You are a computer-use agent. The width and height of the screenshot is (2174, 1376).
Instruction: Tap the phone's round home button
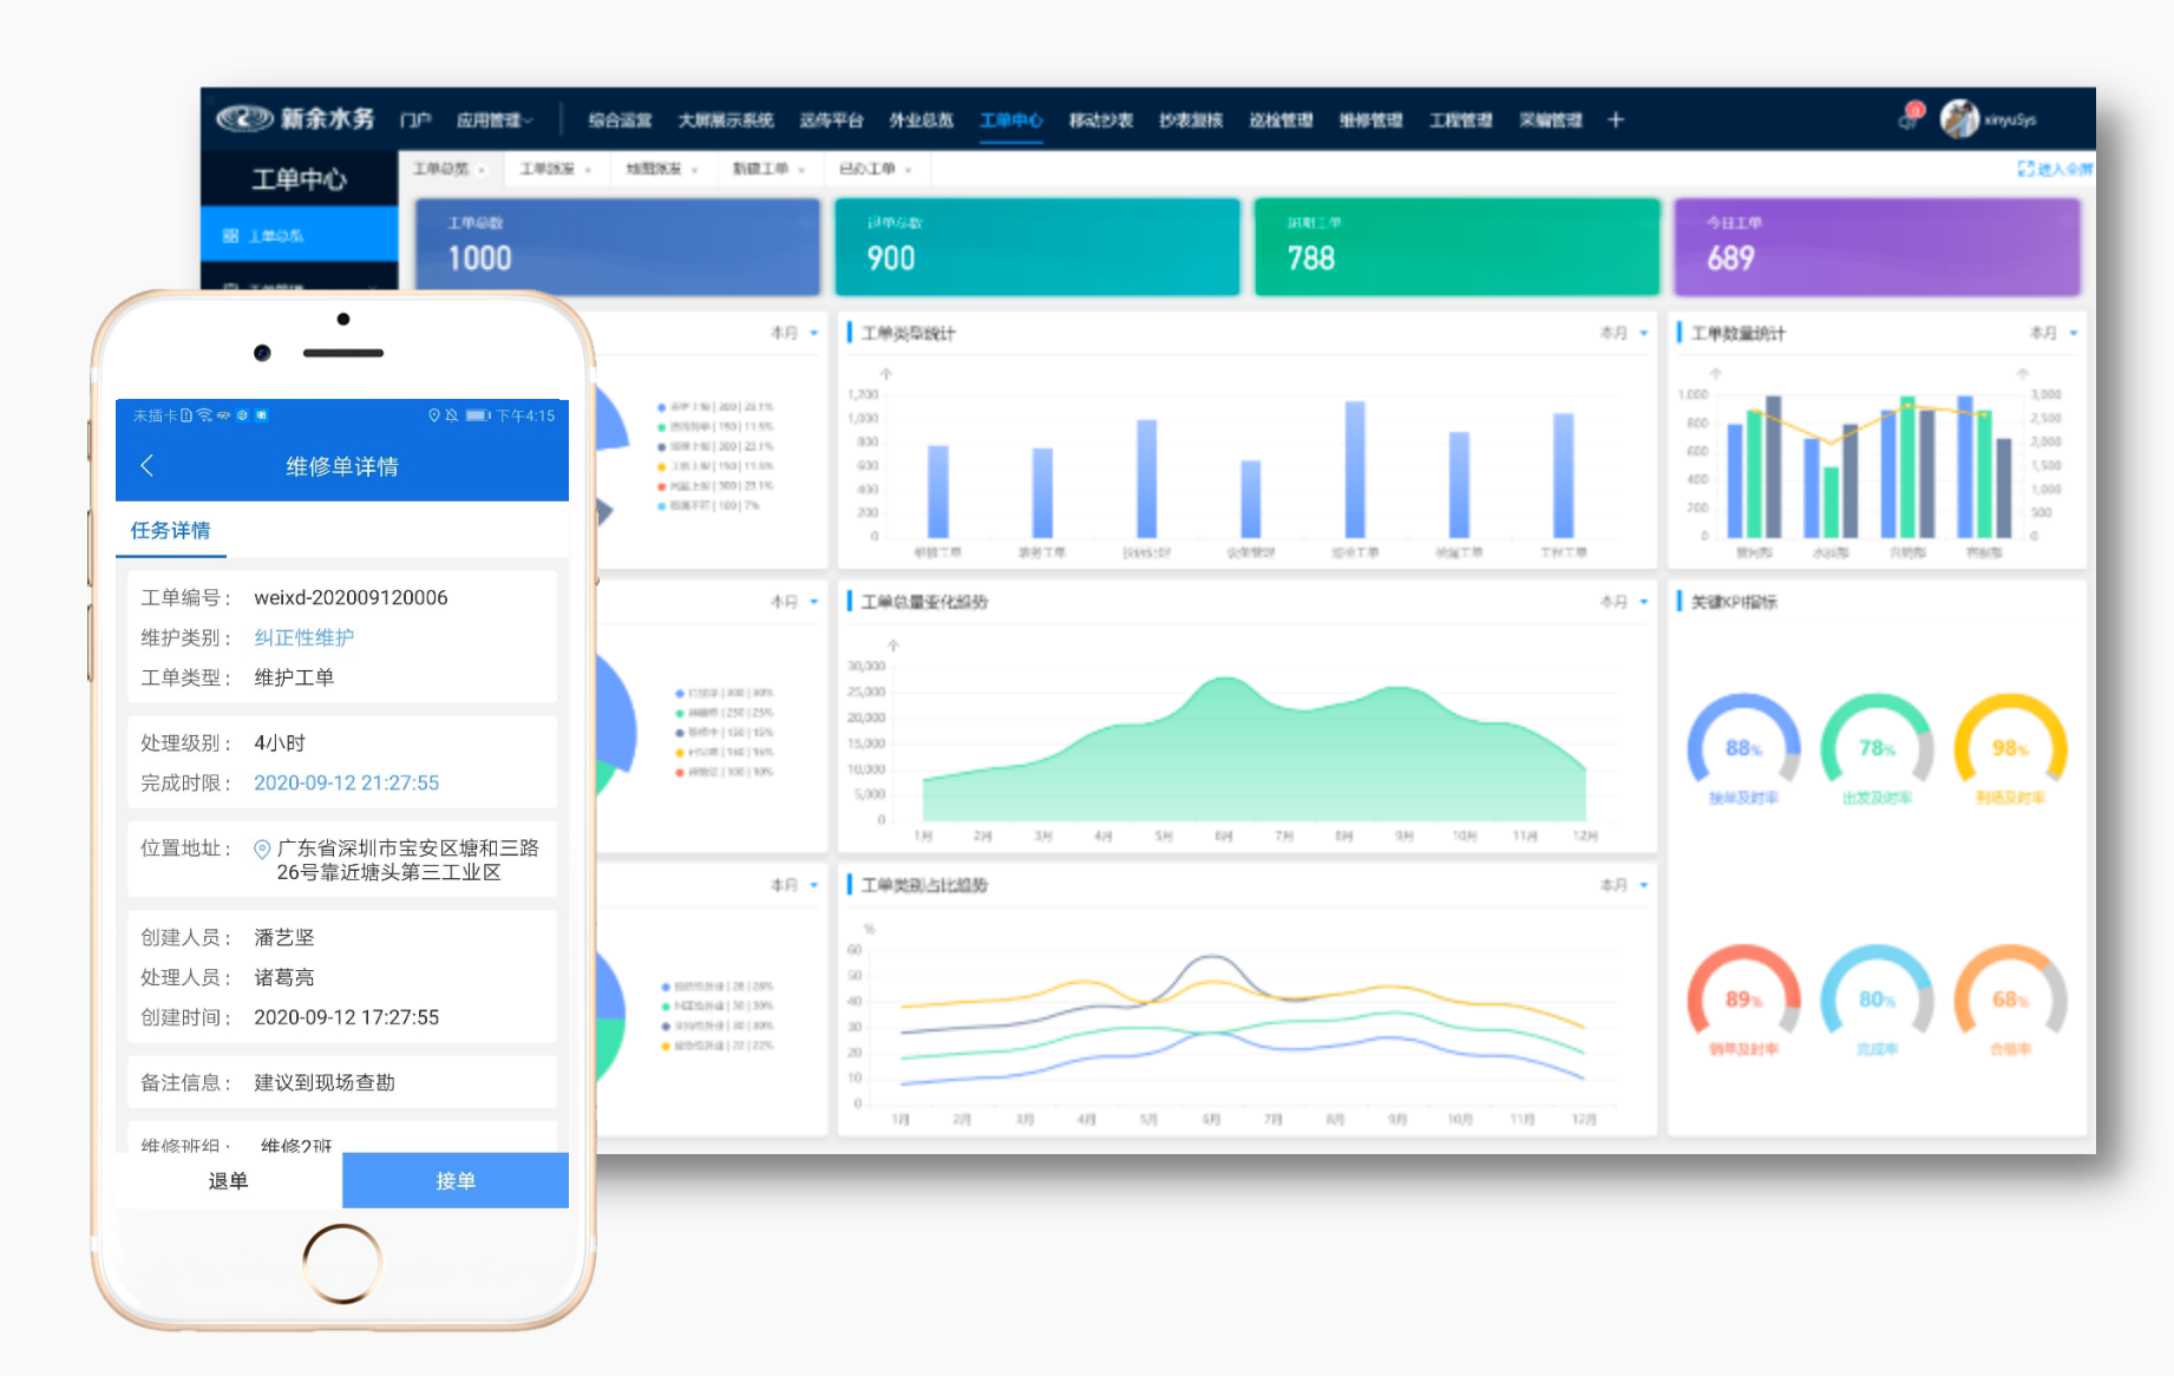coord(342,1262)
